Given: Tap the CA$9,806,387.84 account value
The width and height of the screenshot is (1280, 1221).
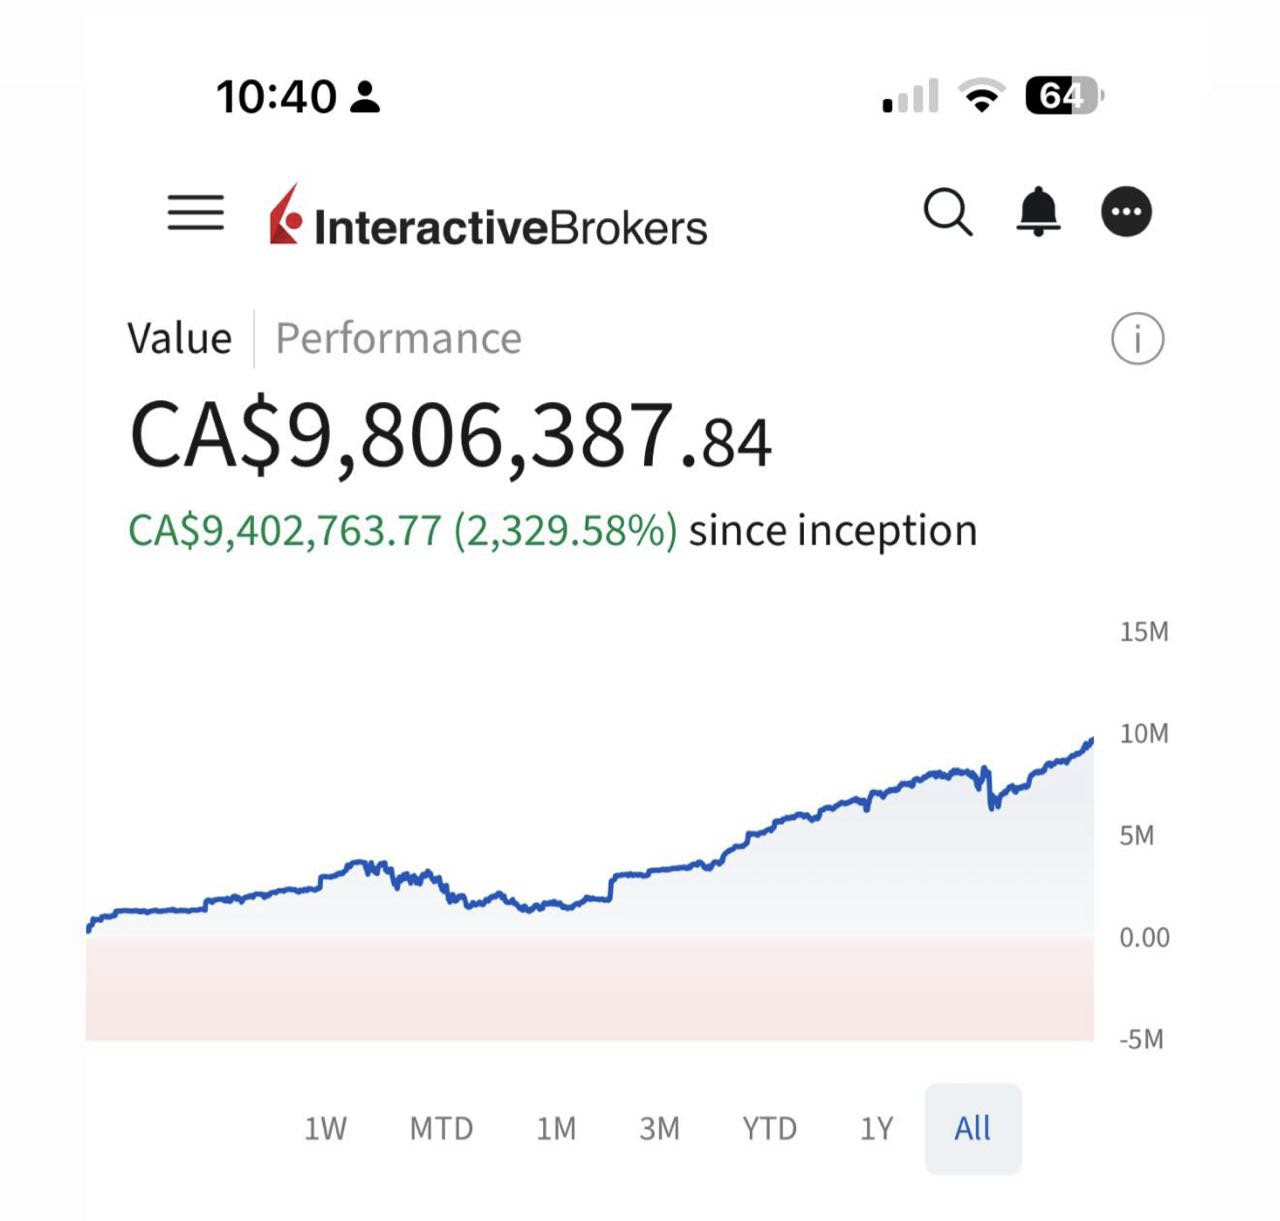Looking at the screenshot, I should pos(450,436).
